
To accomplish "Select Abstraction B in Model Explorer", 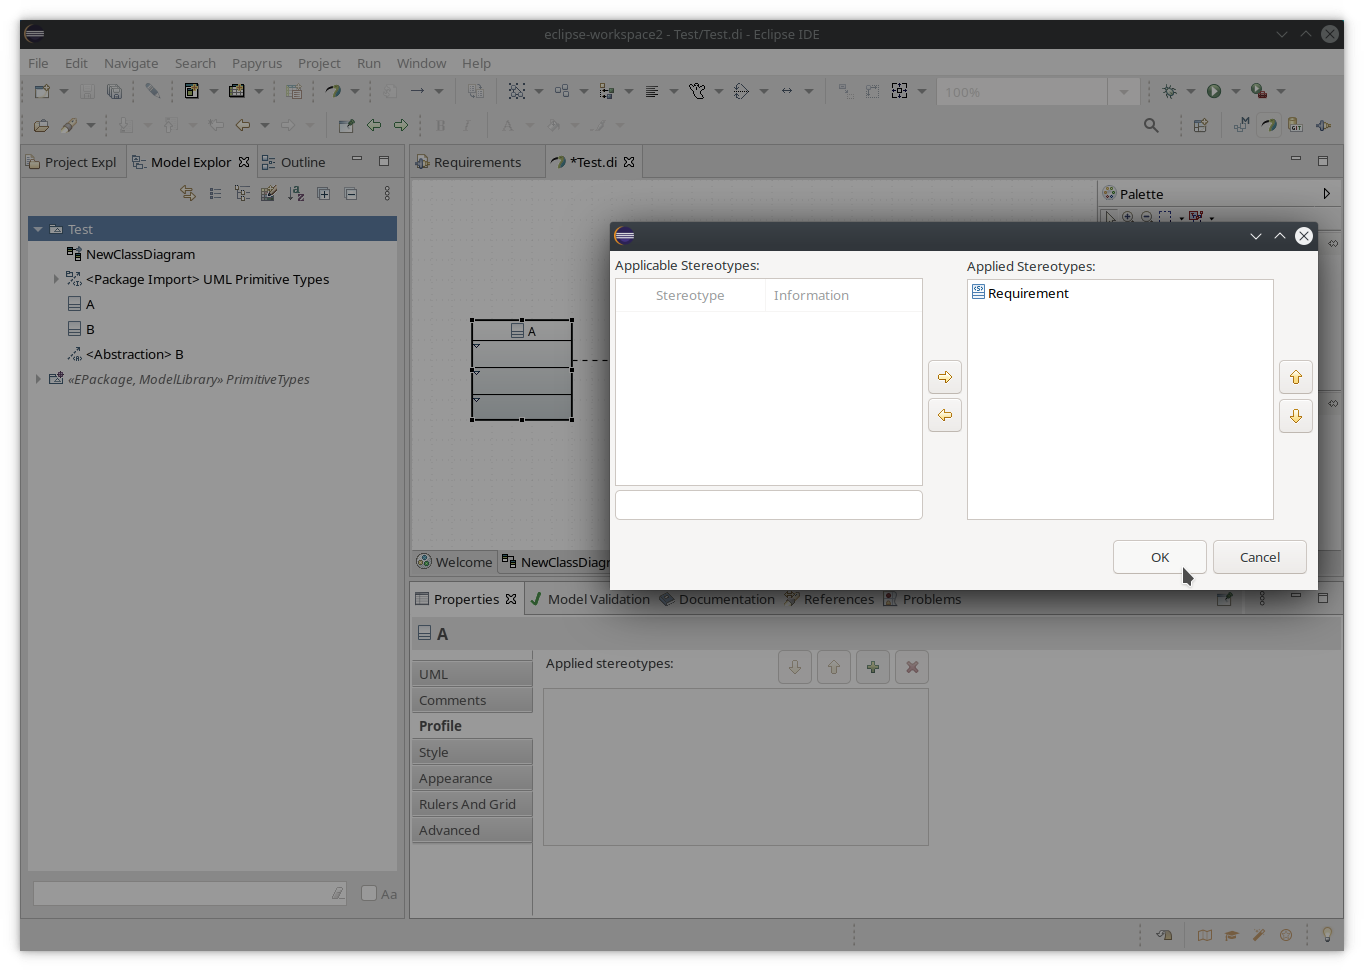I will point(125,354).
